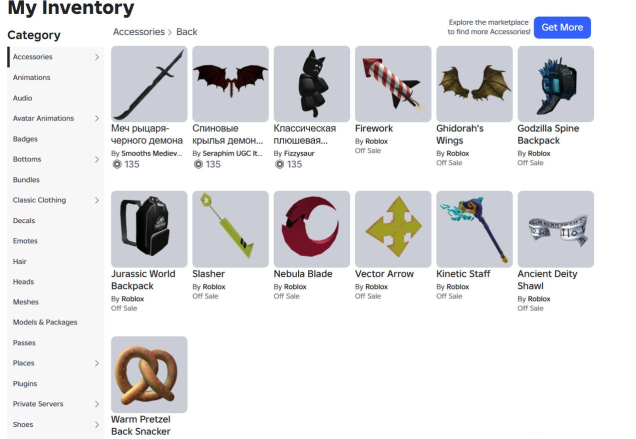The width and height of the screenshot is (636, 439).
Task: Open the Warm Pretzel Back Snacker image
Action: coord(149,374)
